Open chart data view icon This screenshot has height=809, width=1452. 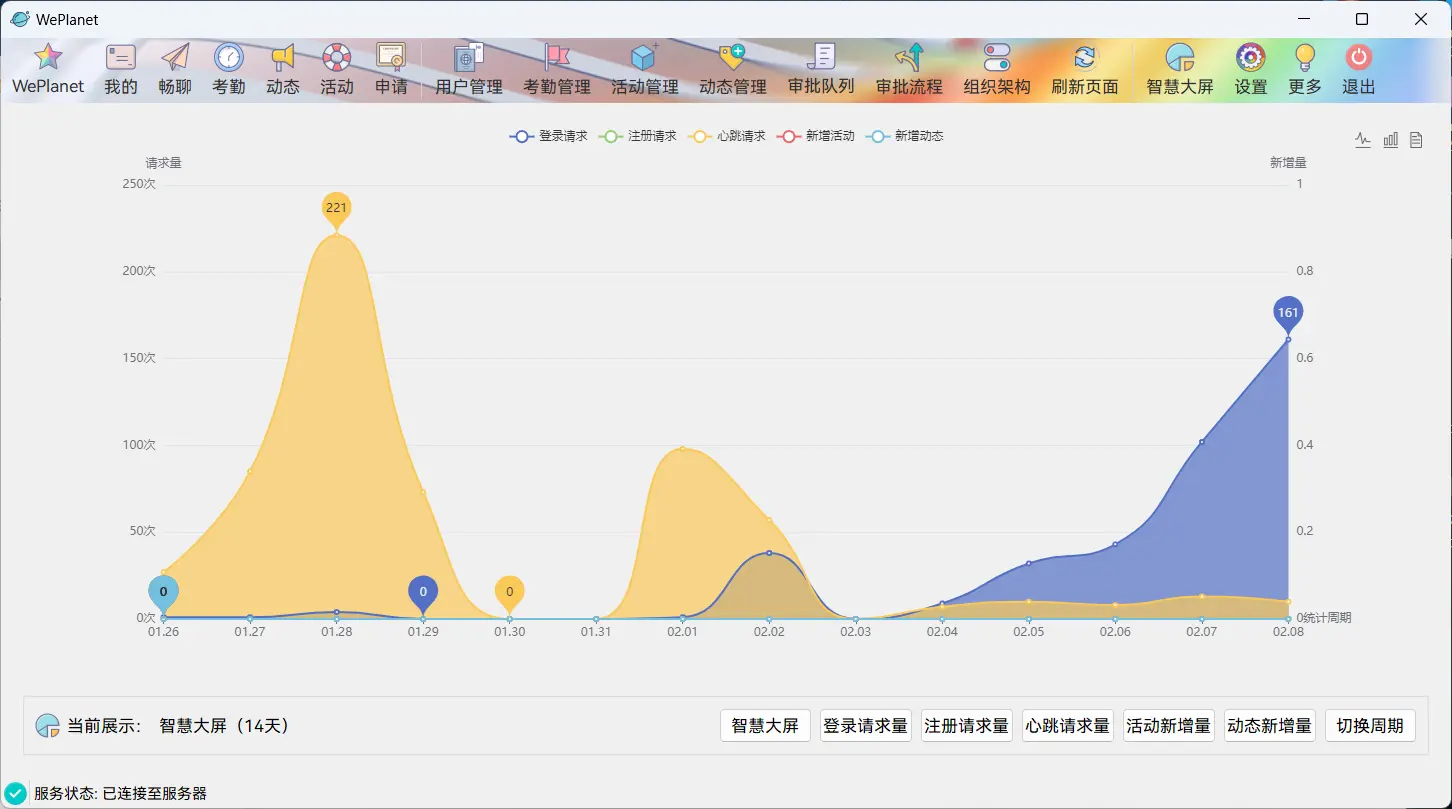1416,140
